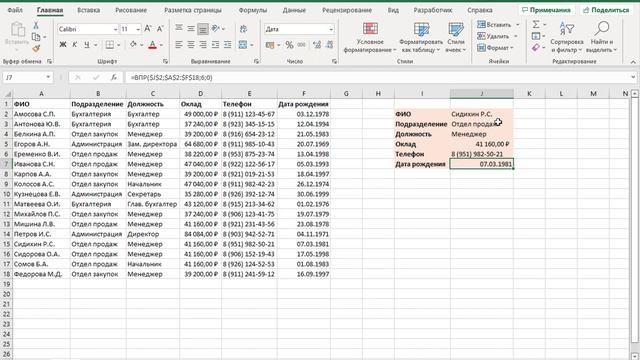Align text to top of cell
This screenshot has width=640, height=360.
[x=179, y=28]
